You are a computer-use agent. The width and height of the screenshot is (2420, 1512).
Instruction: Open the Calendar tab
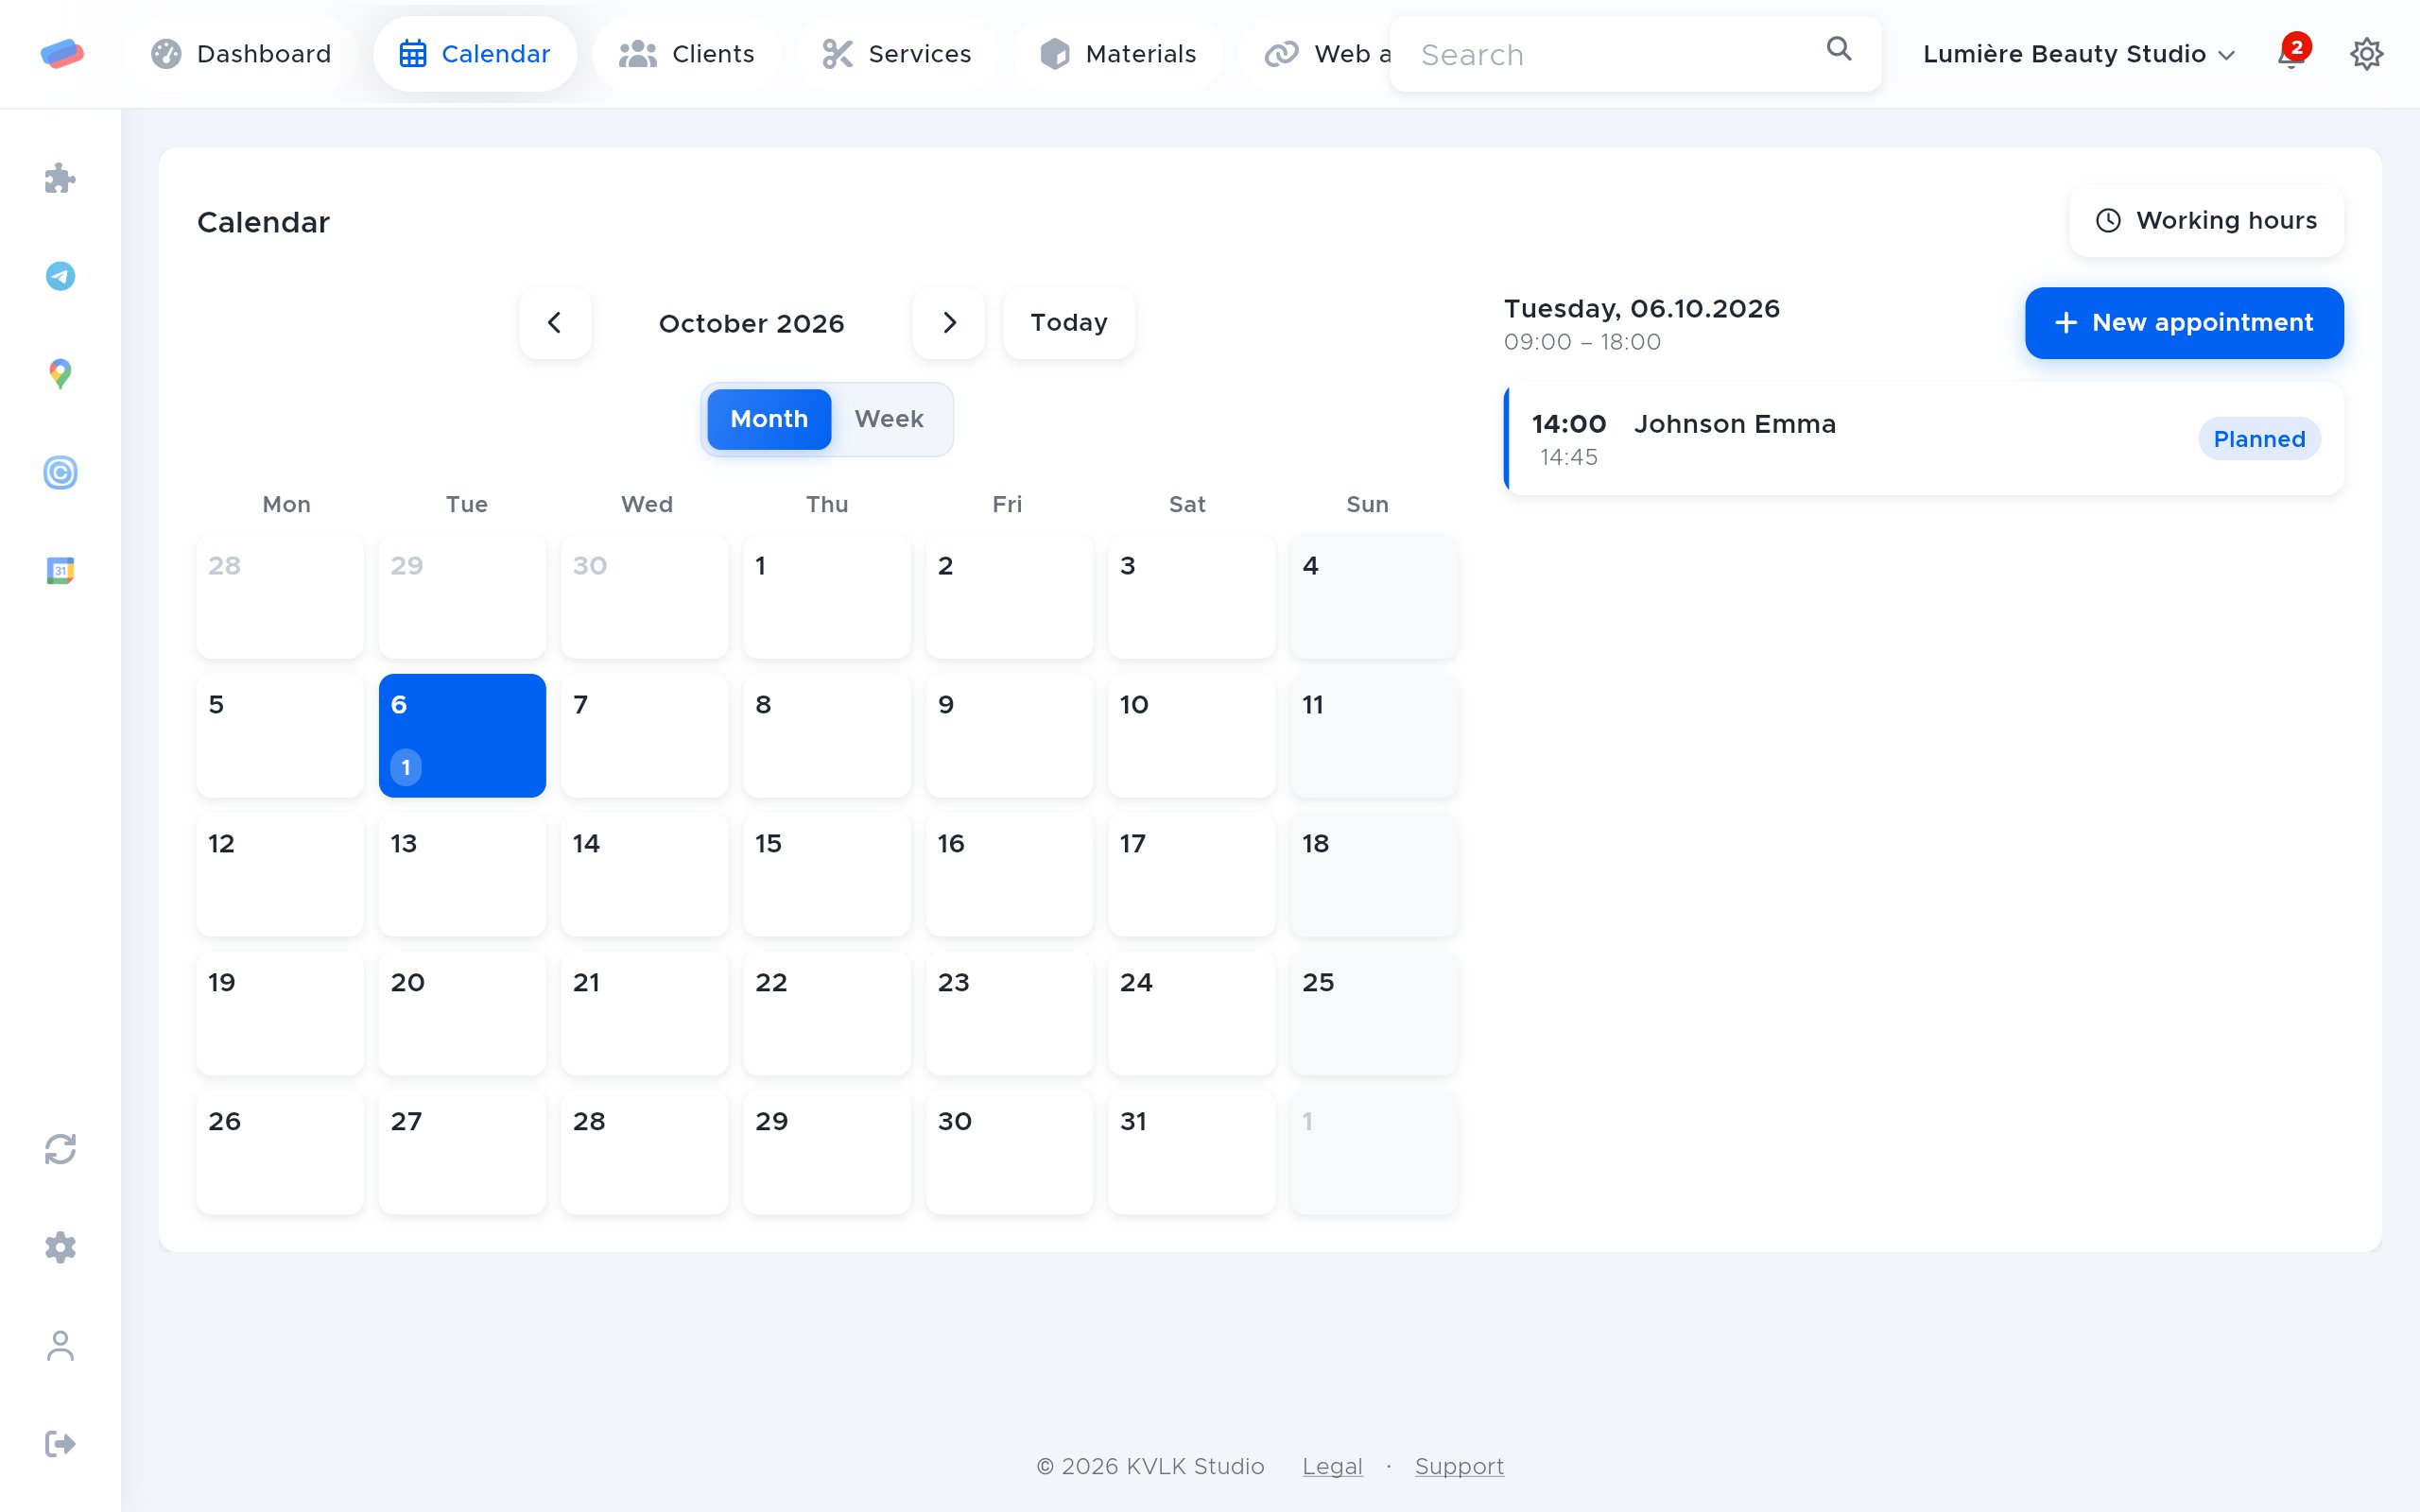point(475,54)
